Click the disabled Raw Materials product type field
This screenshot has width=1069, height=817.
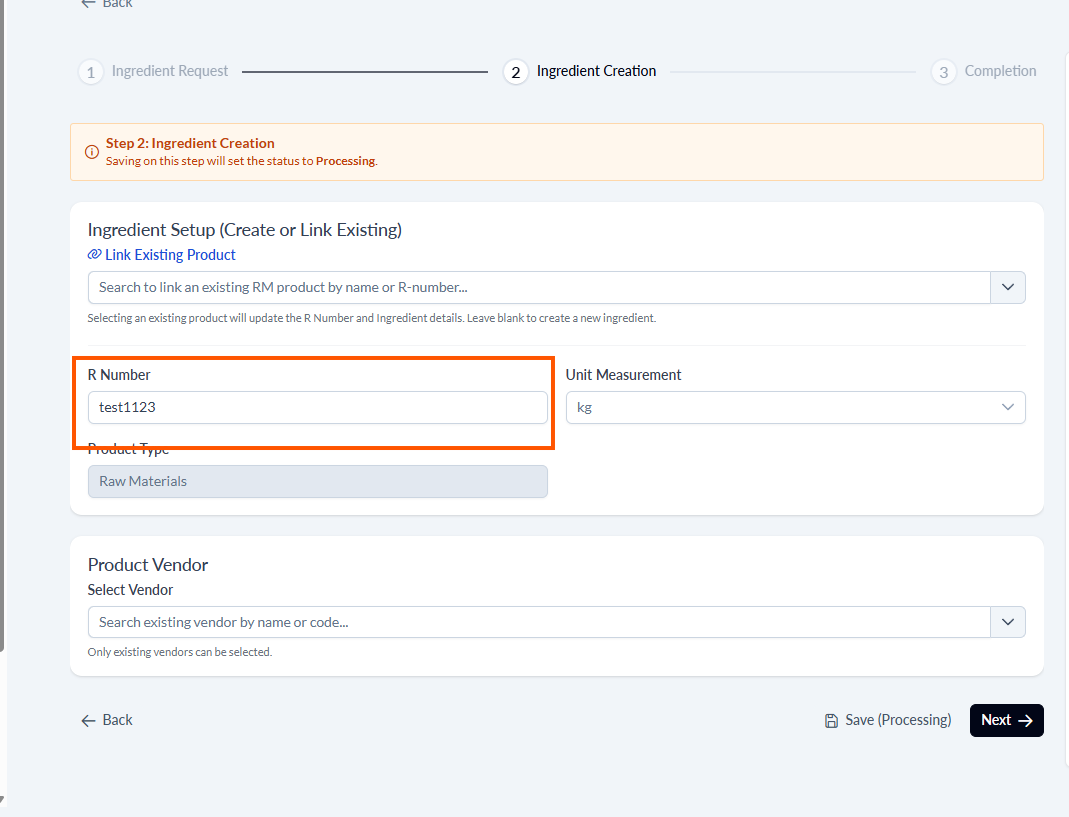[318, 481]
